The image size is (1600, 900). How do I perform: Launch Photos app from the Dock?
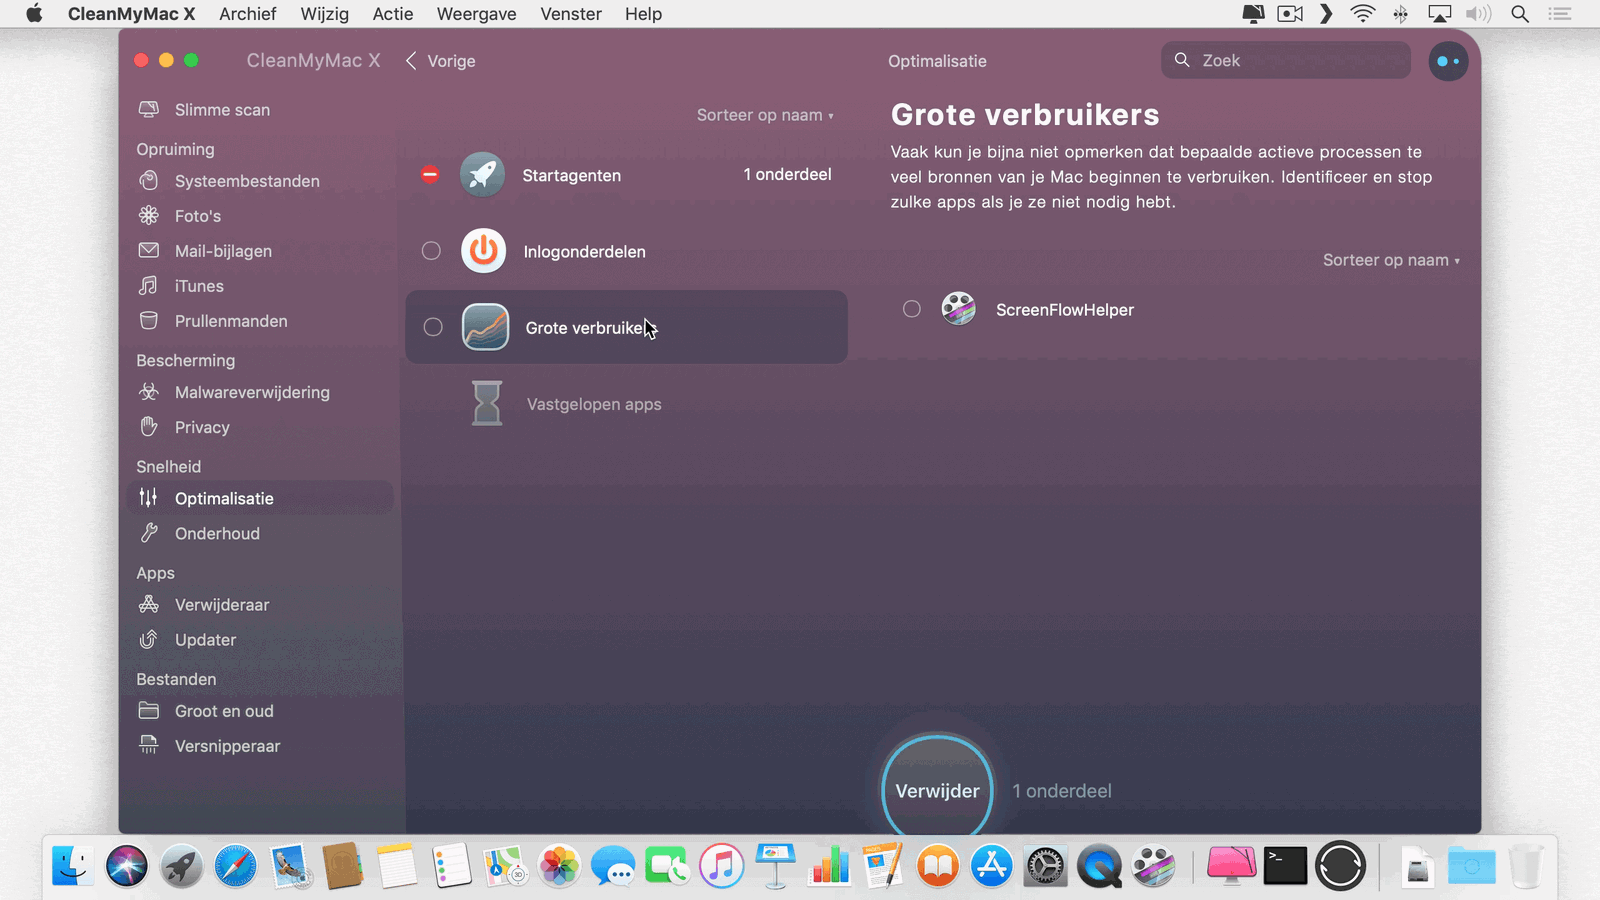(x=559, y=866)
